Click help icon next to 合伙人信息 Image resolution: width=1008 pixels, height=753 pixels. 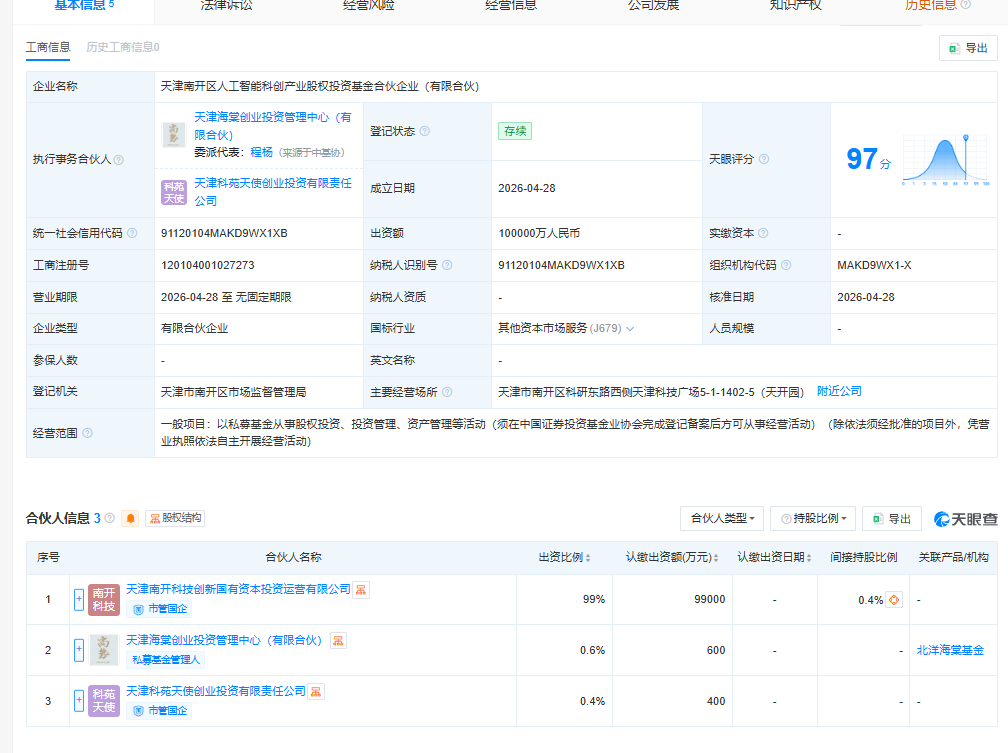pos(109,518)
